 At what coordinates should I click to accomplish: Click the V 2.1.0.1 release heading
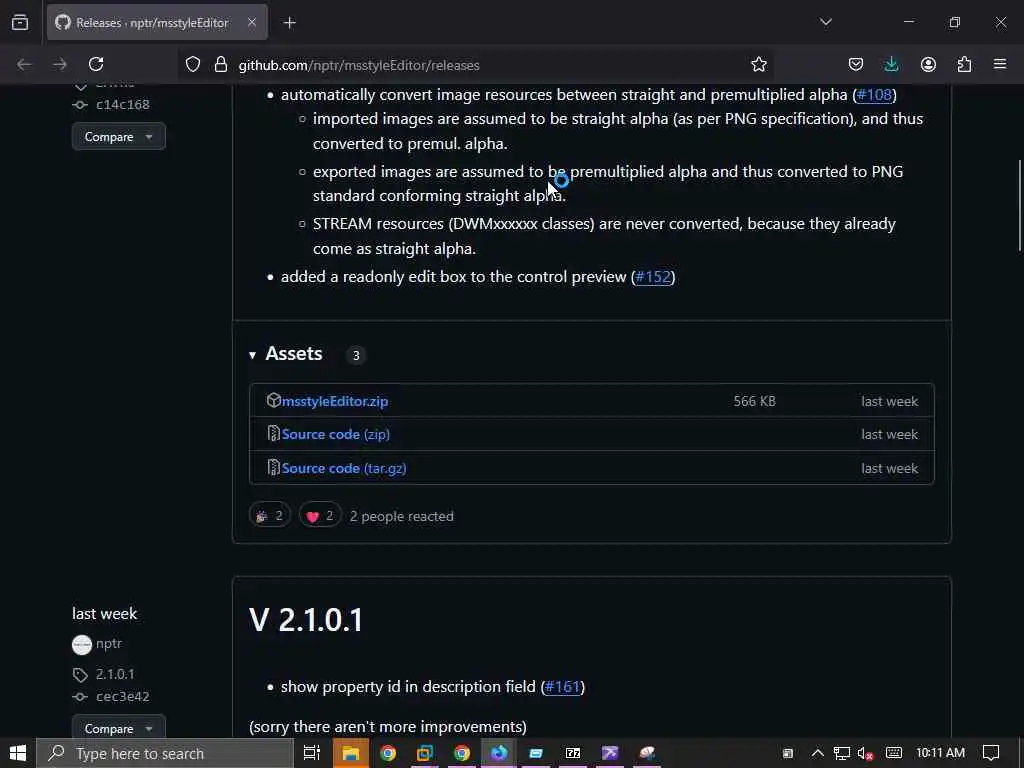[306, 619]
